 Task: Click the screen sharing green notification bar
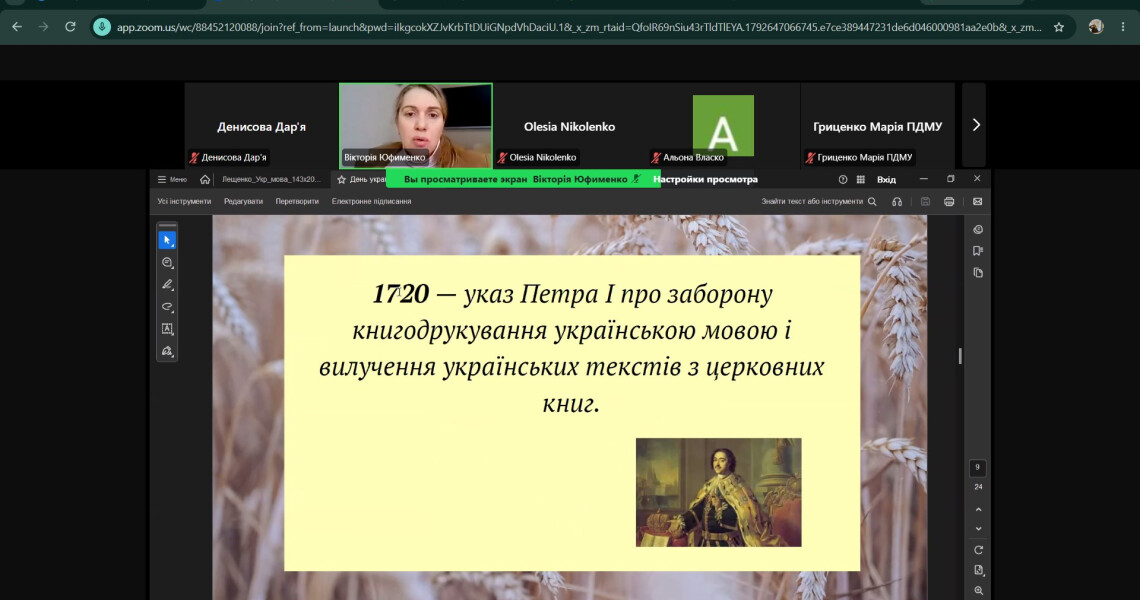pyautogui.click(x=523, y=179)
